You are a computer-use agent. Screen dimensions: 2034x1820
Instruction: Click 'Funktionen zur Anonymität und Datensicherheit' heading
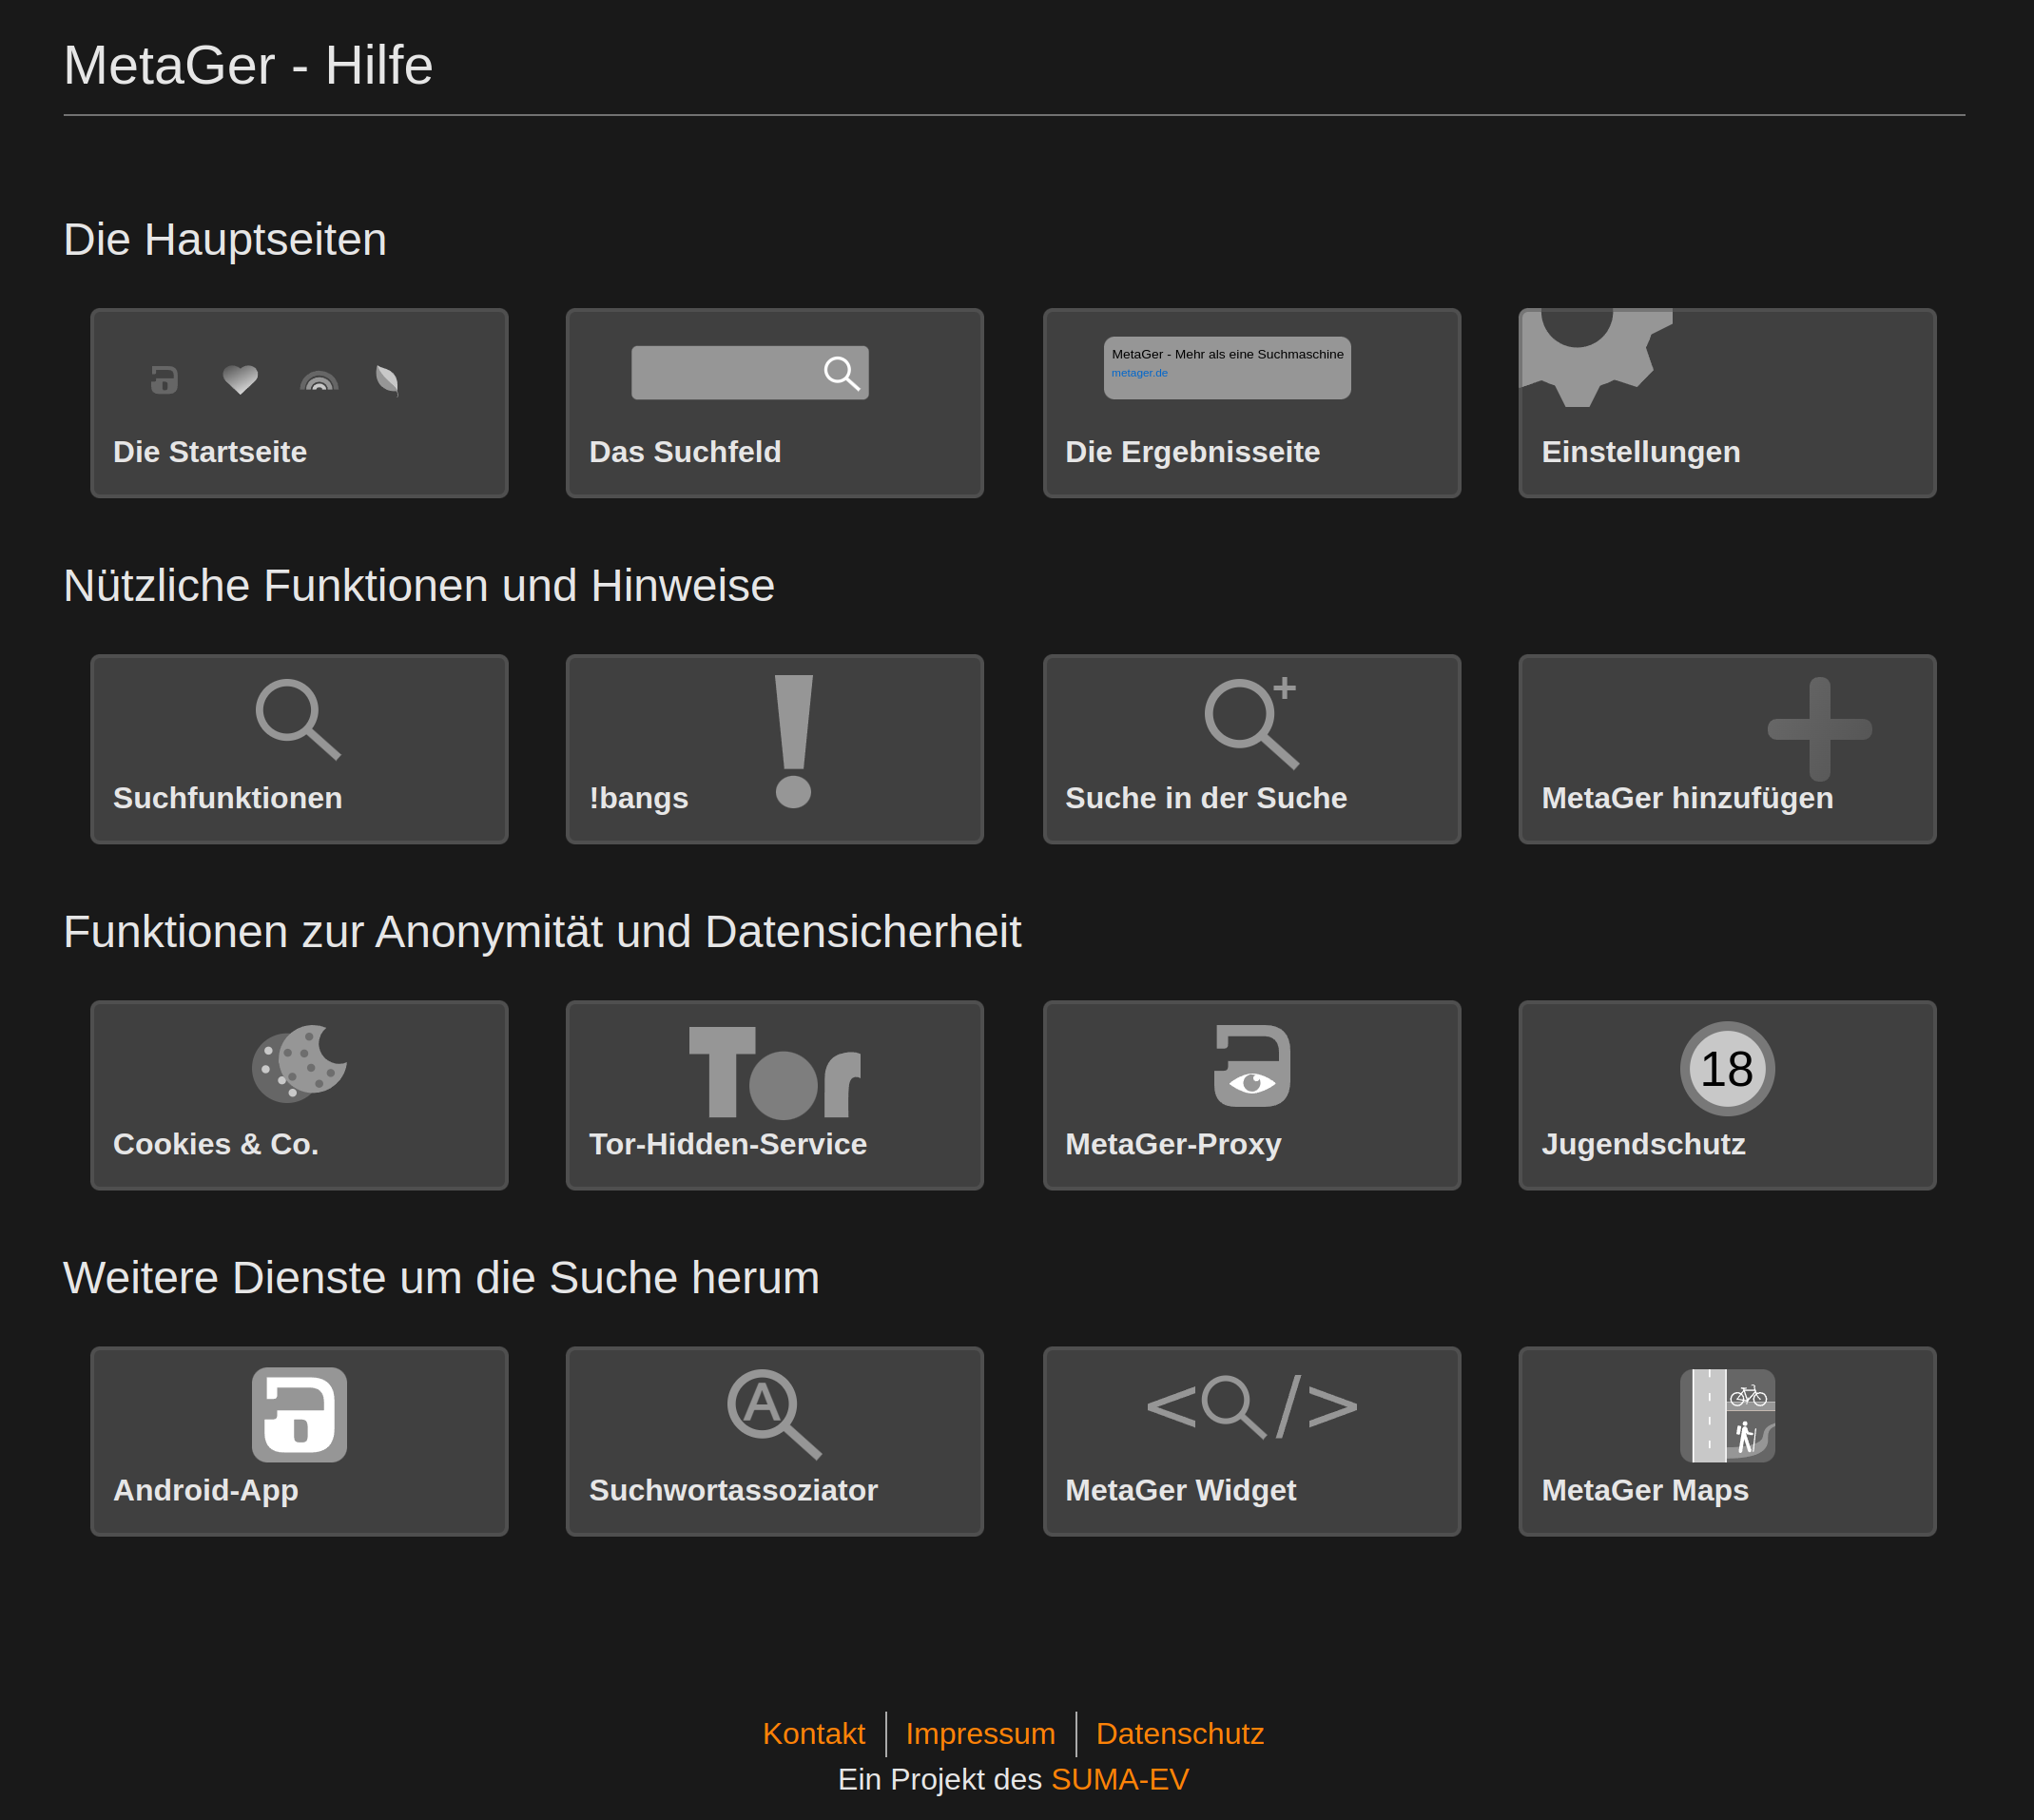pyautogui.click(x=542, y=932)
